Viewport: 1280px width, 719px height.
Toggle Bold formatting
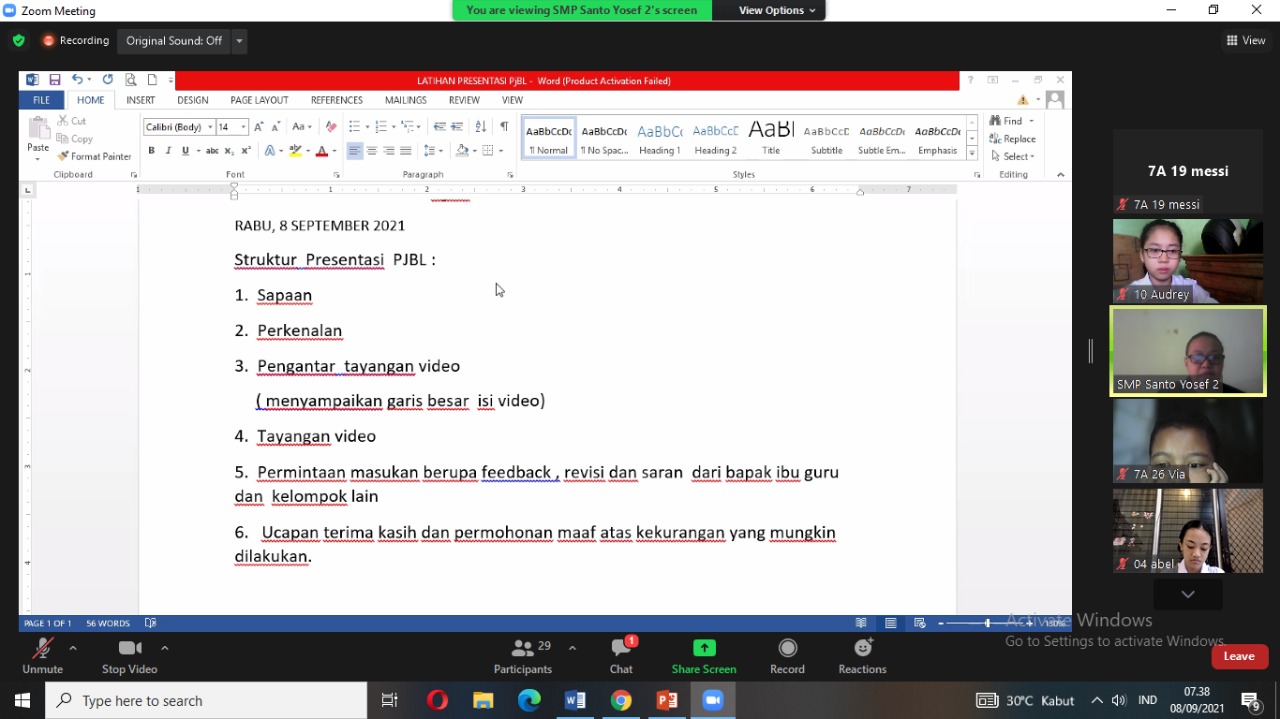151,151
